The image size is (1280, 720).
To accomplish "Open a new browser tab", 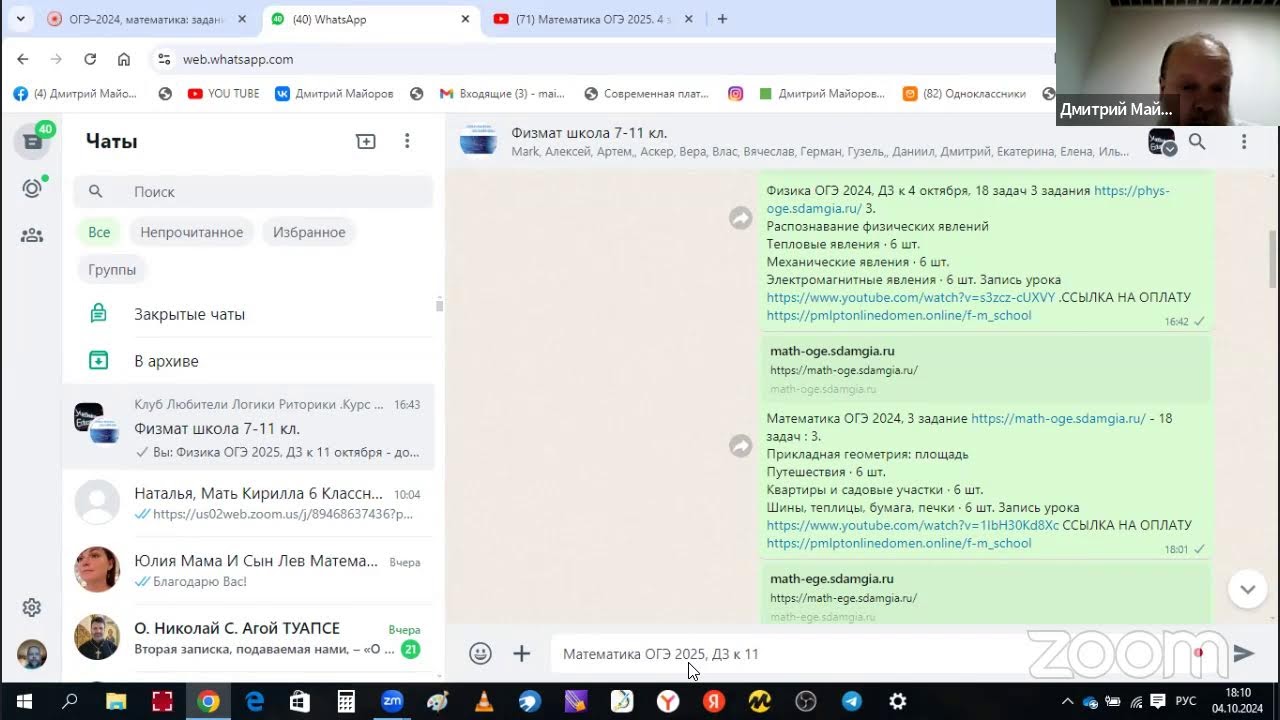I will pyautogui.click(x=722, y=19).
